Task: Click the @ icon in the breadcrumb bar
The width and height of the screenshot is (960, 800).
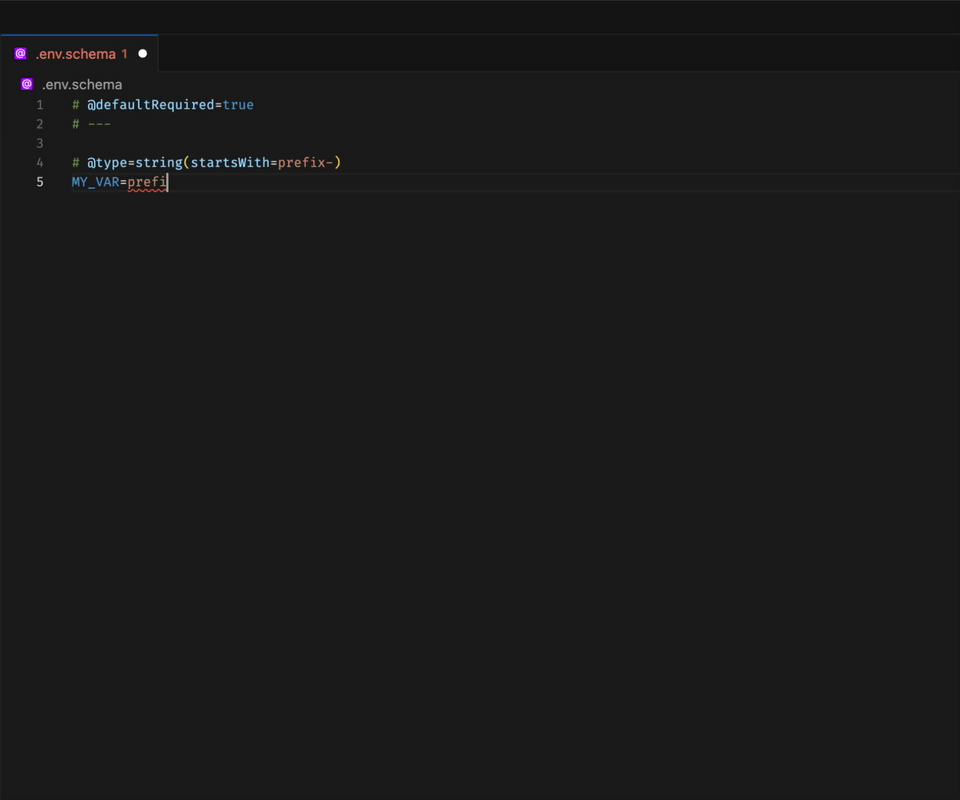Action: (x=26, y=84)
